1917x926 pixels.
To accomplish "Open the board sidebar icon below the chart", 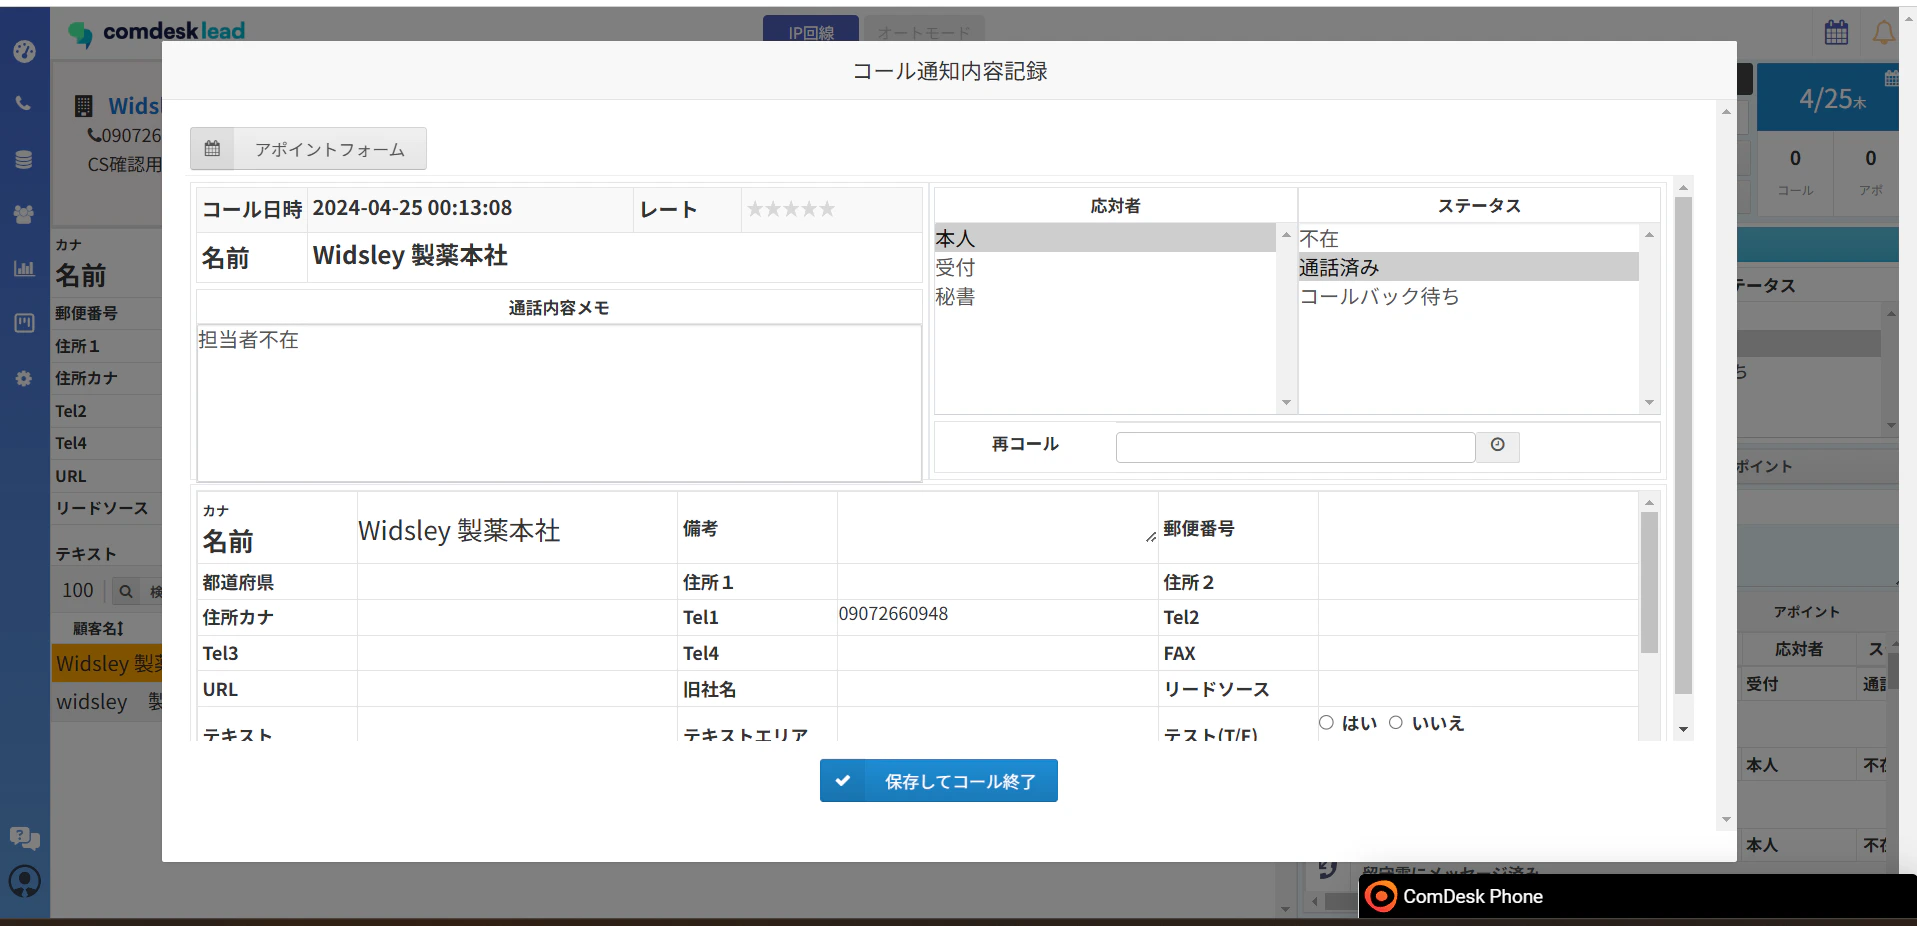I will click(x=24, y=323).
